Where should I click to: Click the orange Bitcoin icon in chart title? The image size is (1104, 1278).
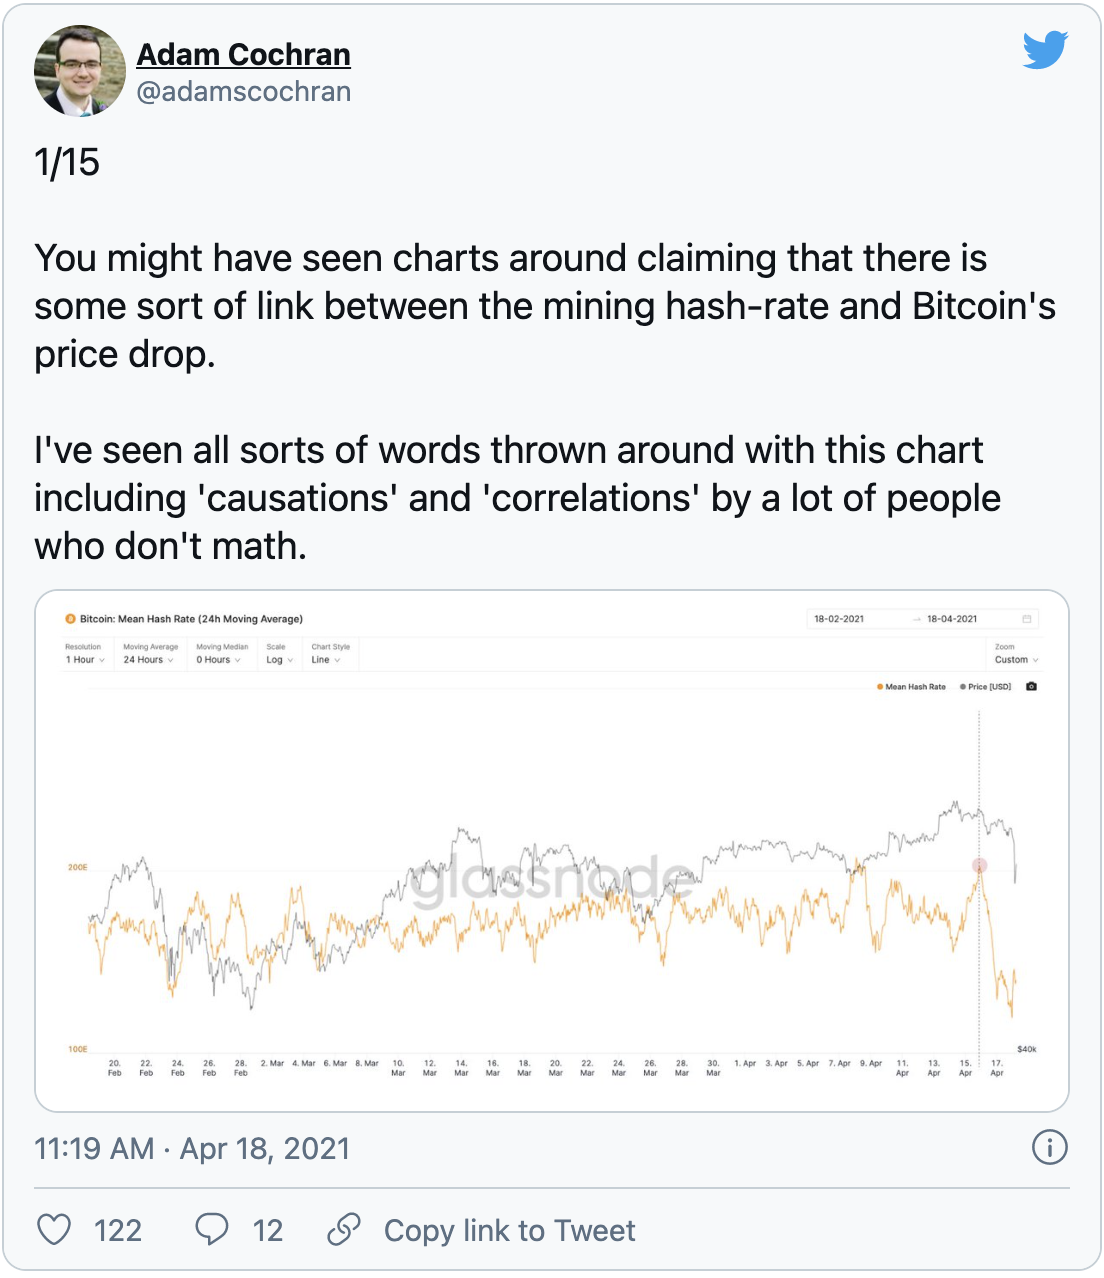pyautogui.click(x=70, y=619)
